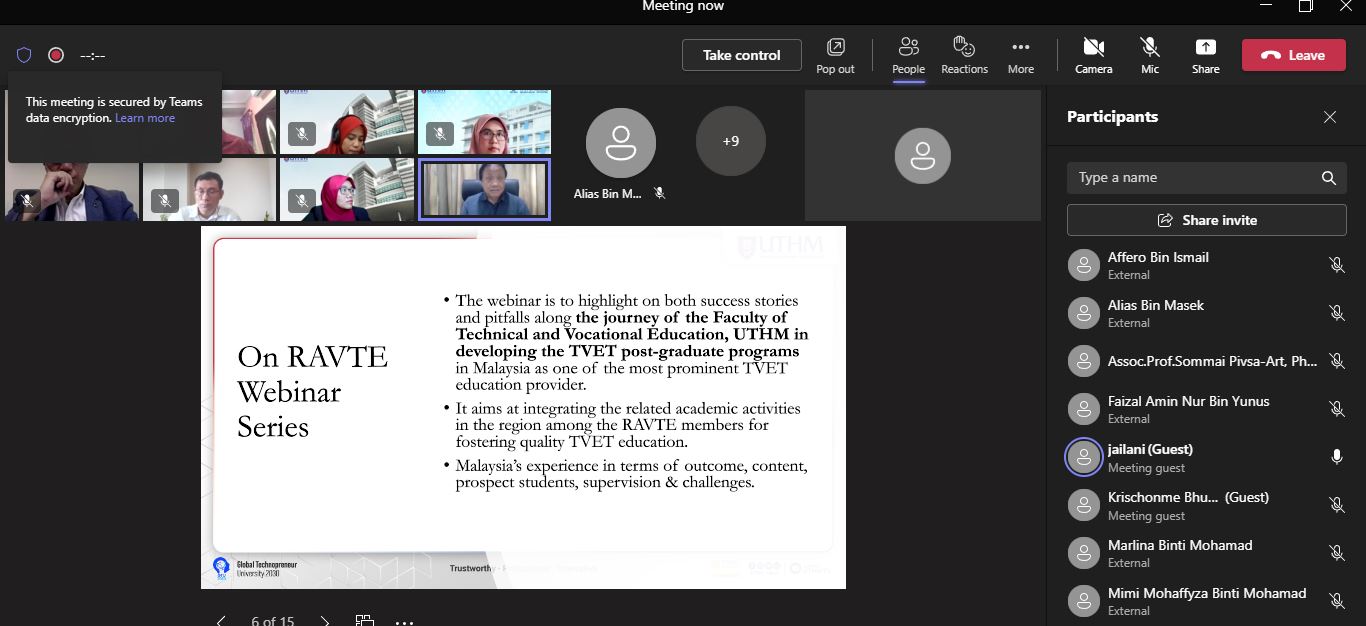Image resolution: width=1366 pixels, height=626 pixels.
Task: Restore the Teams window size
Action: (1305, 6)
